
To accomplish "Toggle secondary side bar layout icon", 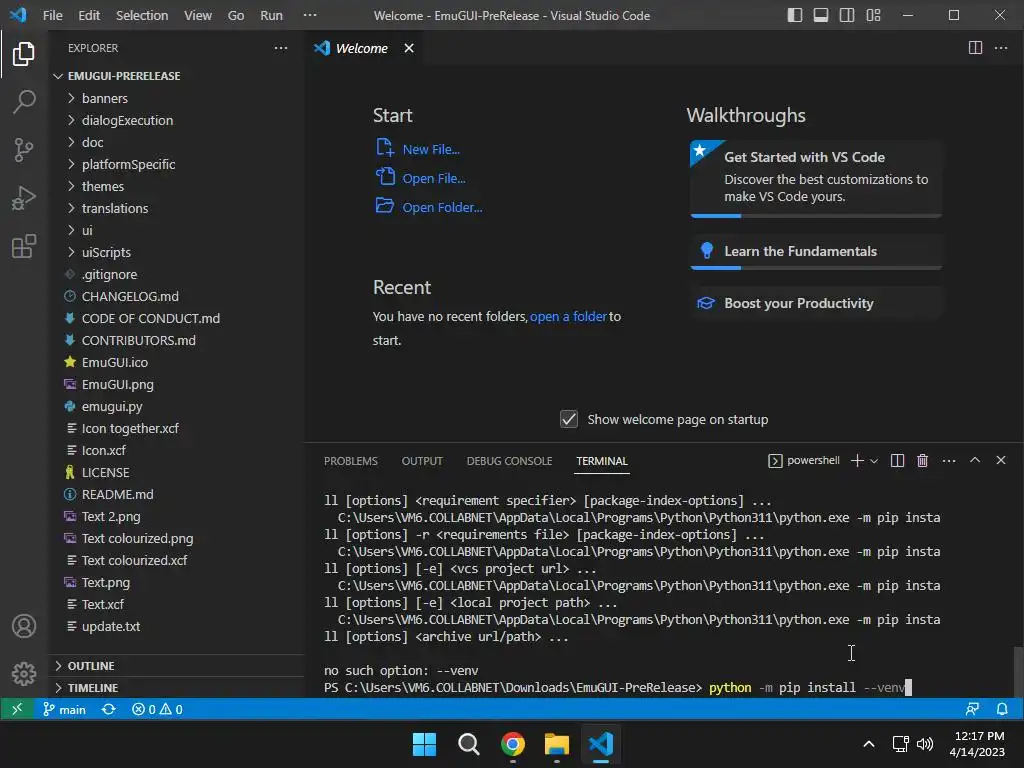I will (x=847, y=15).
